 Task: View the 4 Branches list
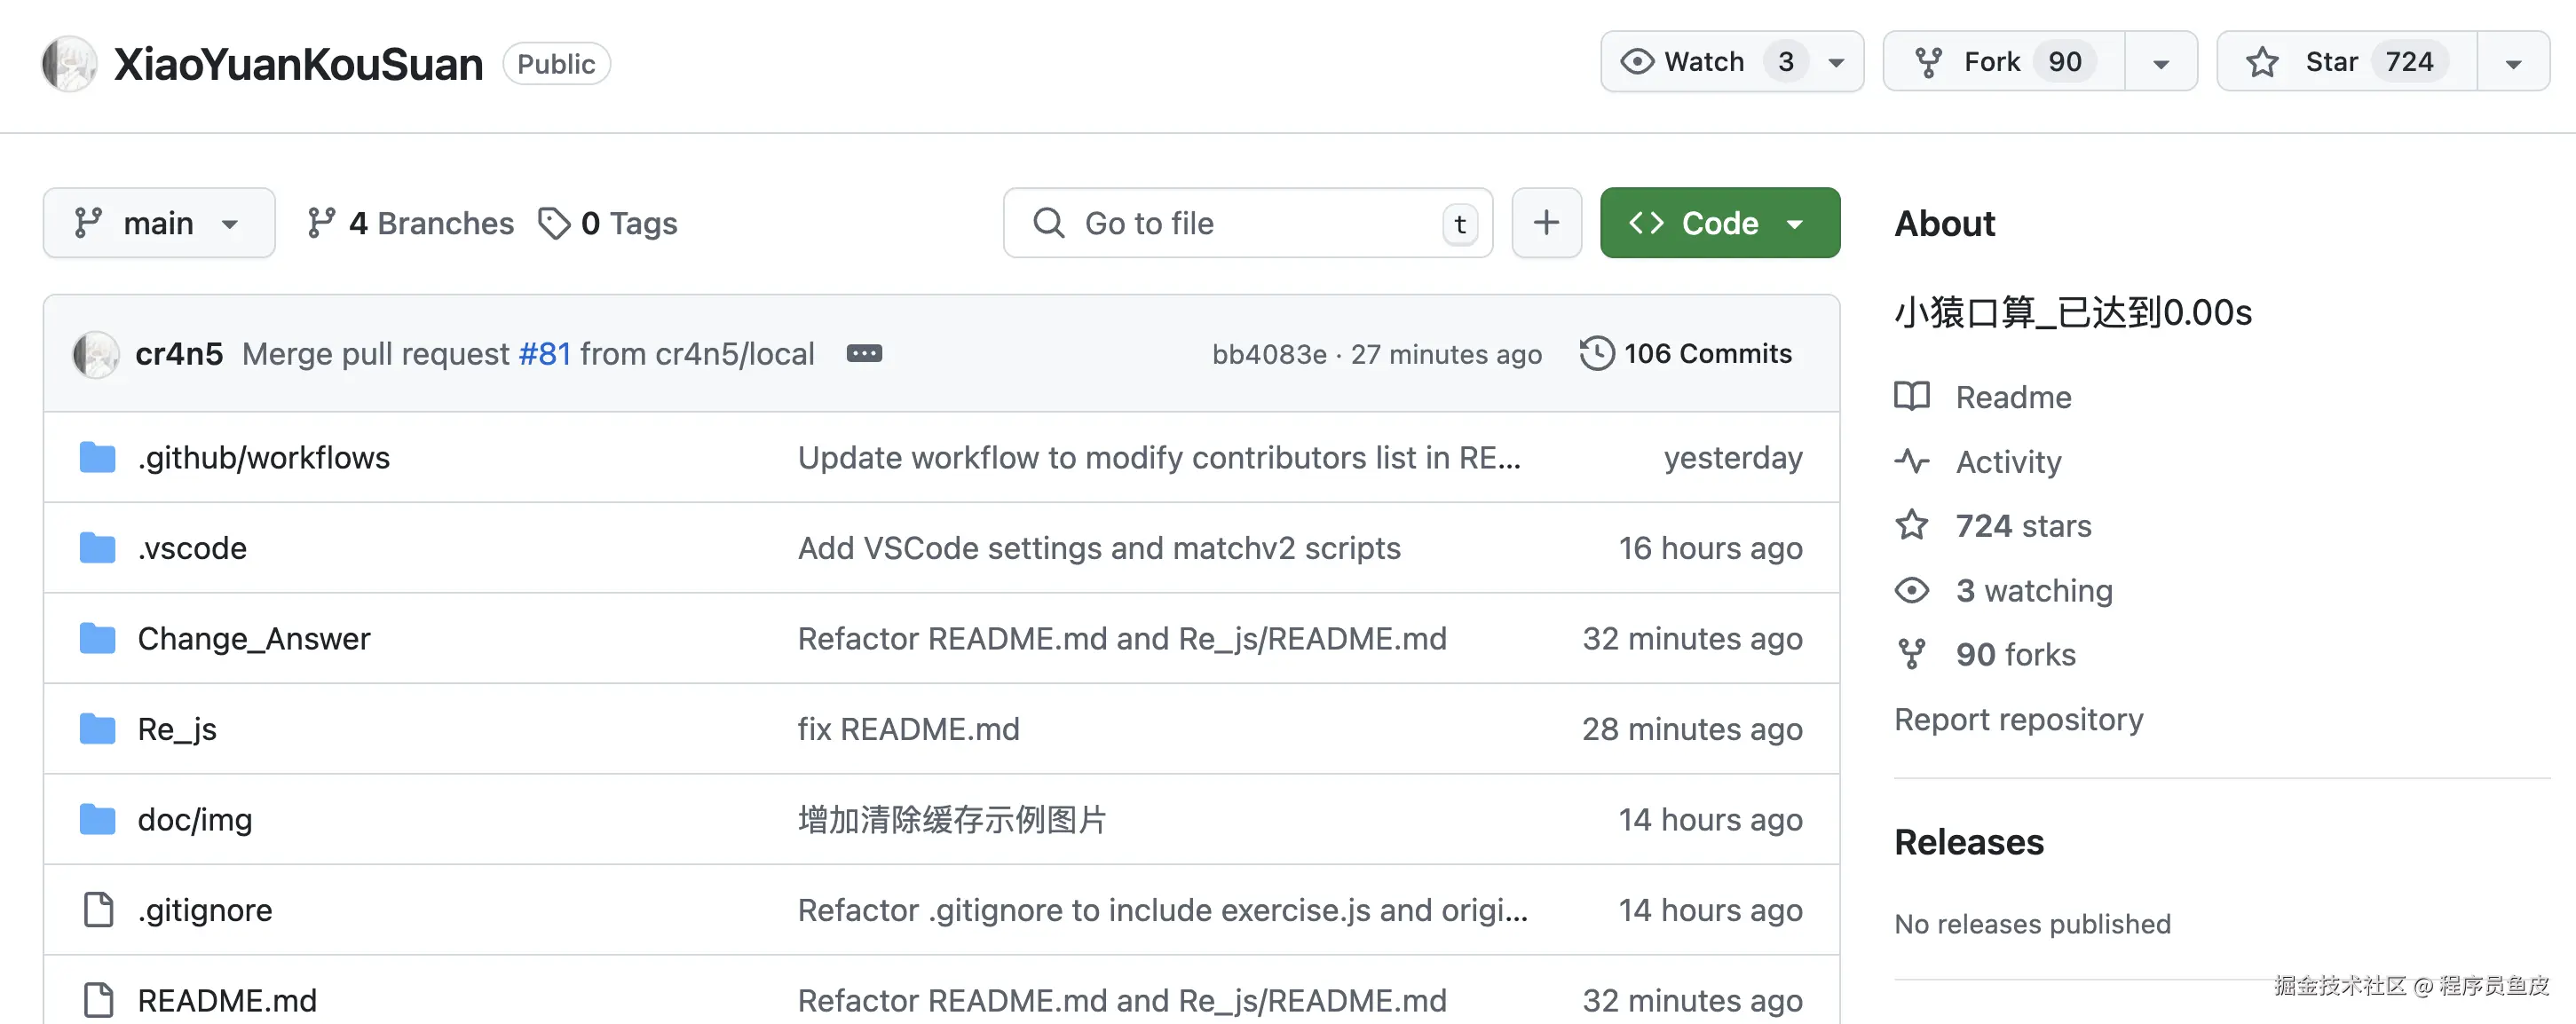[x=410, y=223]
